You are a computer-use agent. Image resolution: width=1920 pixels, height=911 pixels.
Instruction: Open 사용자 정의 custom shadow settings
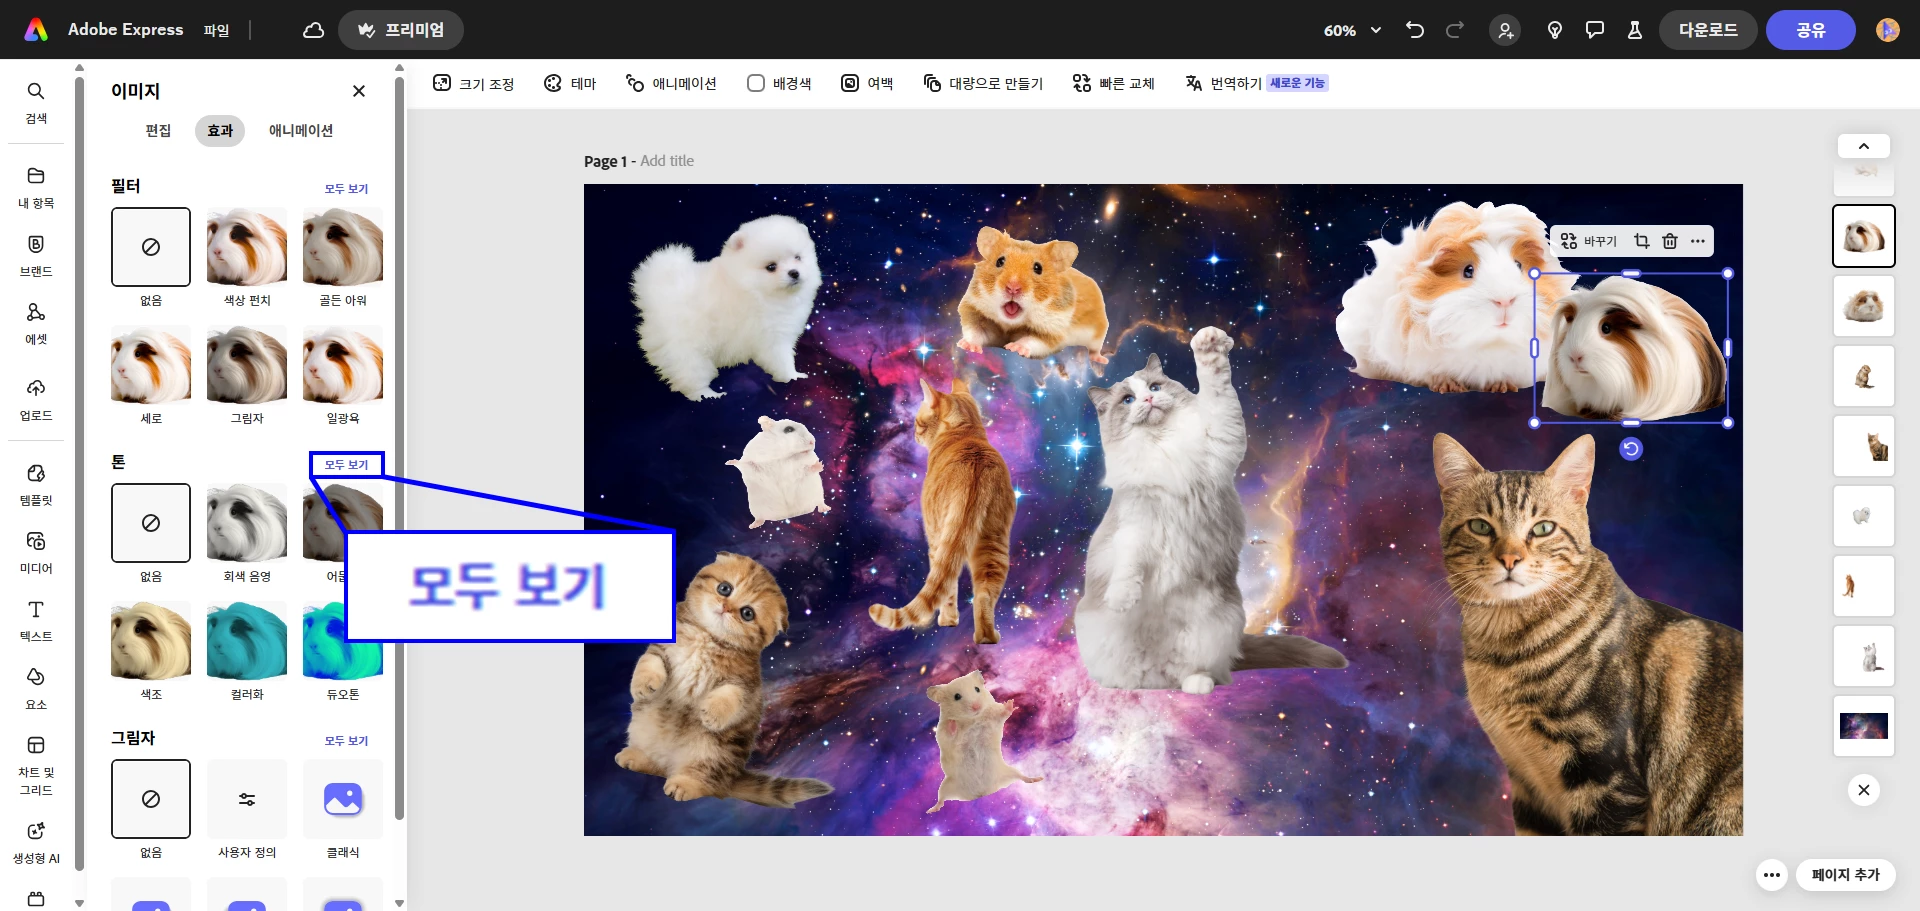[247, 799]
